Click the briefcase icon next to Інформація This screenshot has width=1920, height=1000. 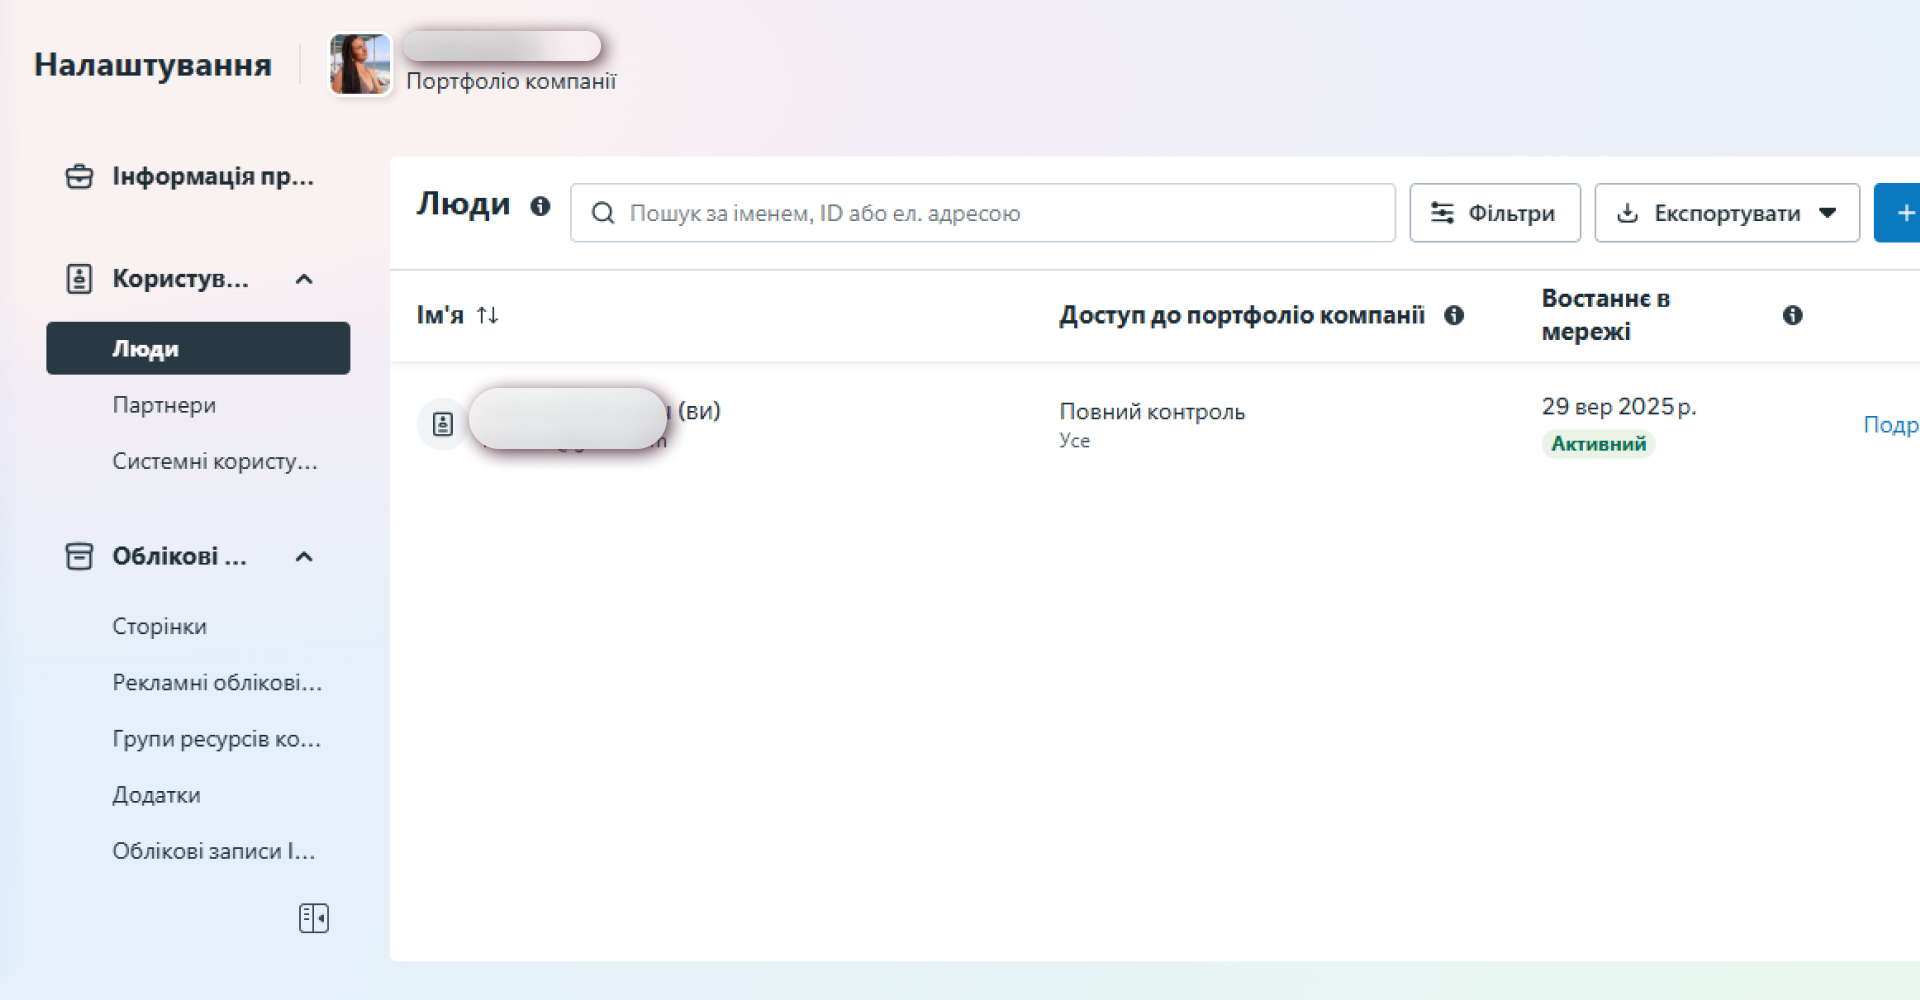(80, 176)
